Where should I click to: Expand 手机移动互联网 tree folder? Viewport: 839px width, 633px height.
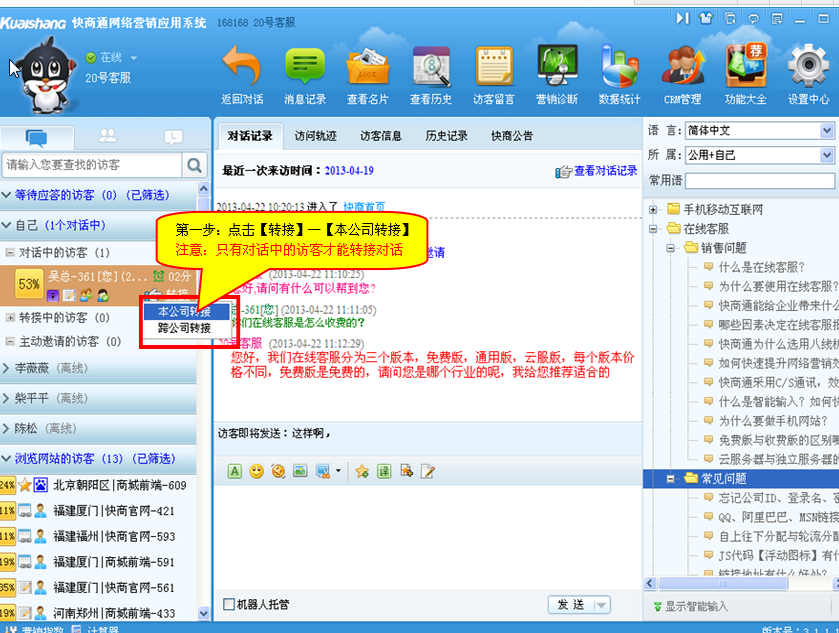pos(653,210)
